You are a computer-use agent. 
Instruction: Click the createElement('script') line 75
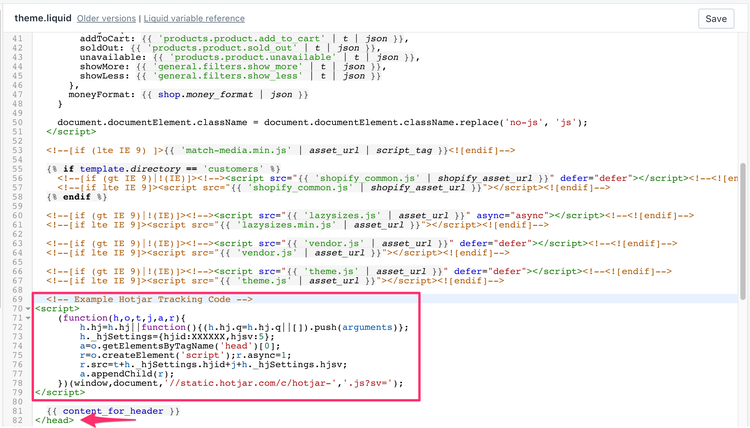[x=185, y=355]
